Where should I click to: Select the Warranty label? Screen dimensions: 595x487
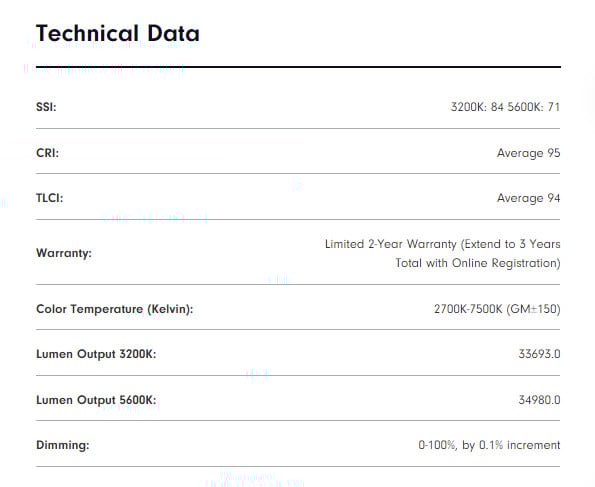click(x=64, y=253)
